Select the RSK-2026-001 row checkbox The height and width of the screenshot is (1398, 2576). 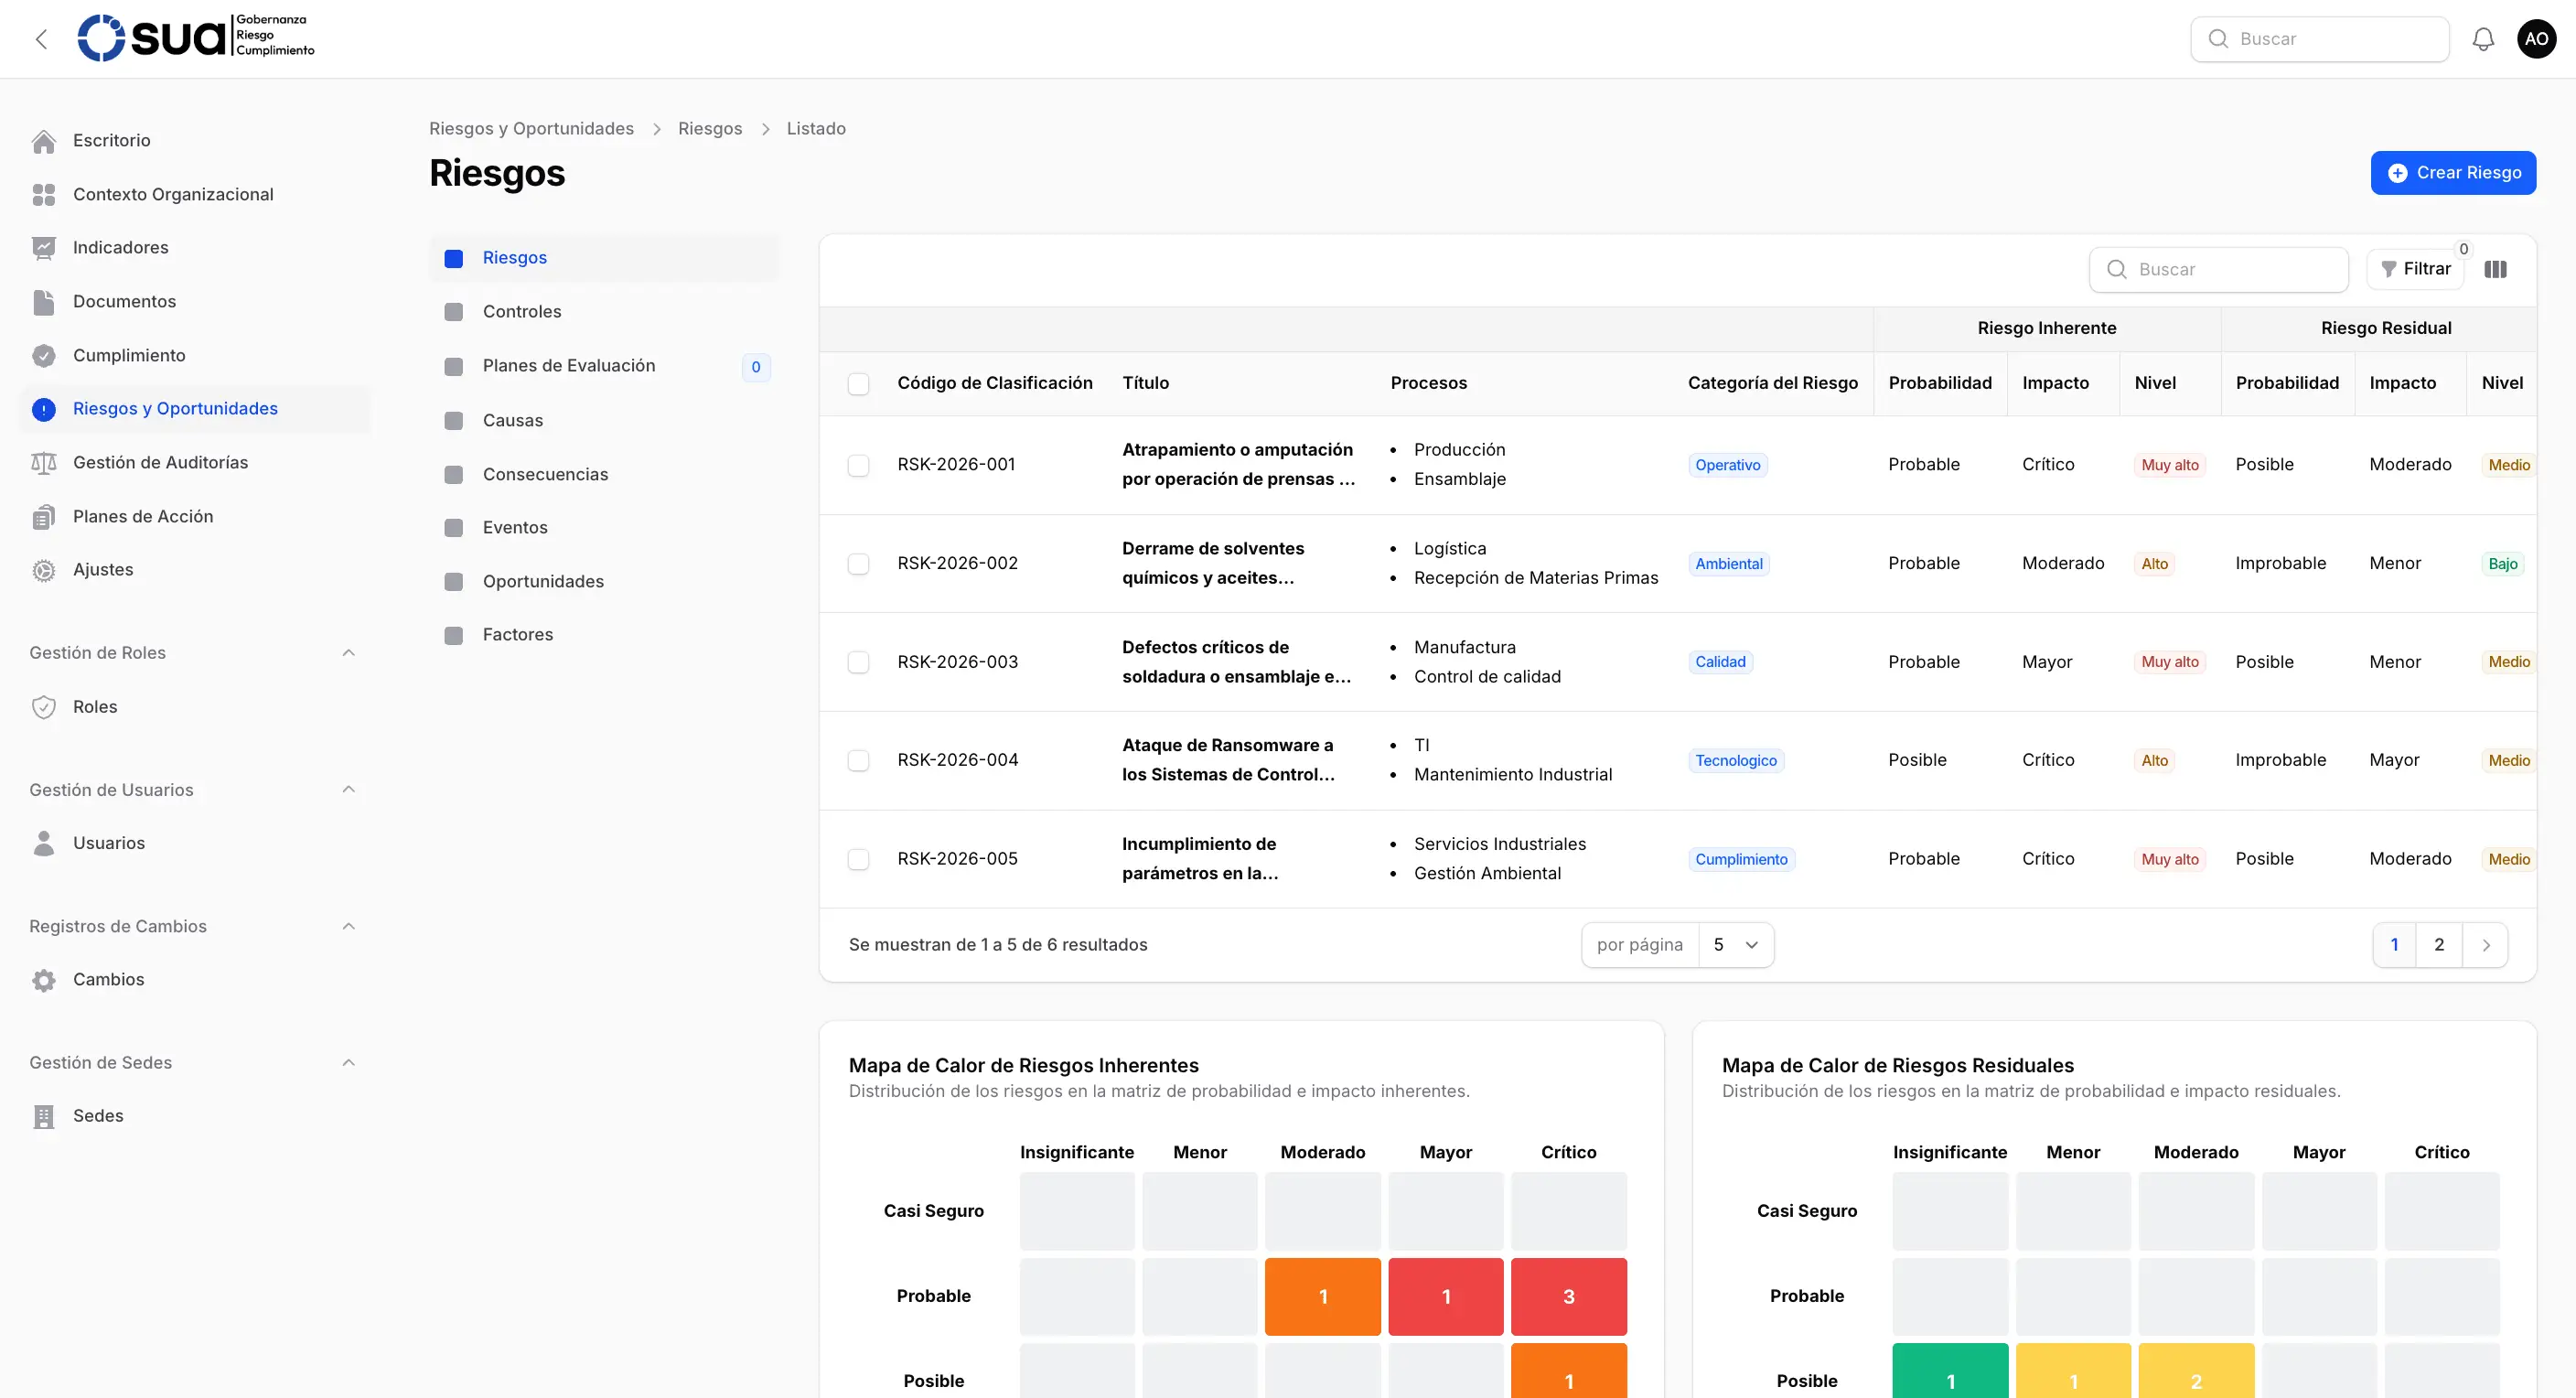pyautogui.click(x=858, y=465)
